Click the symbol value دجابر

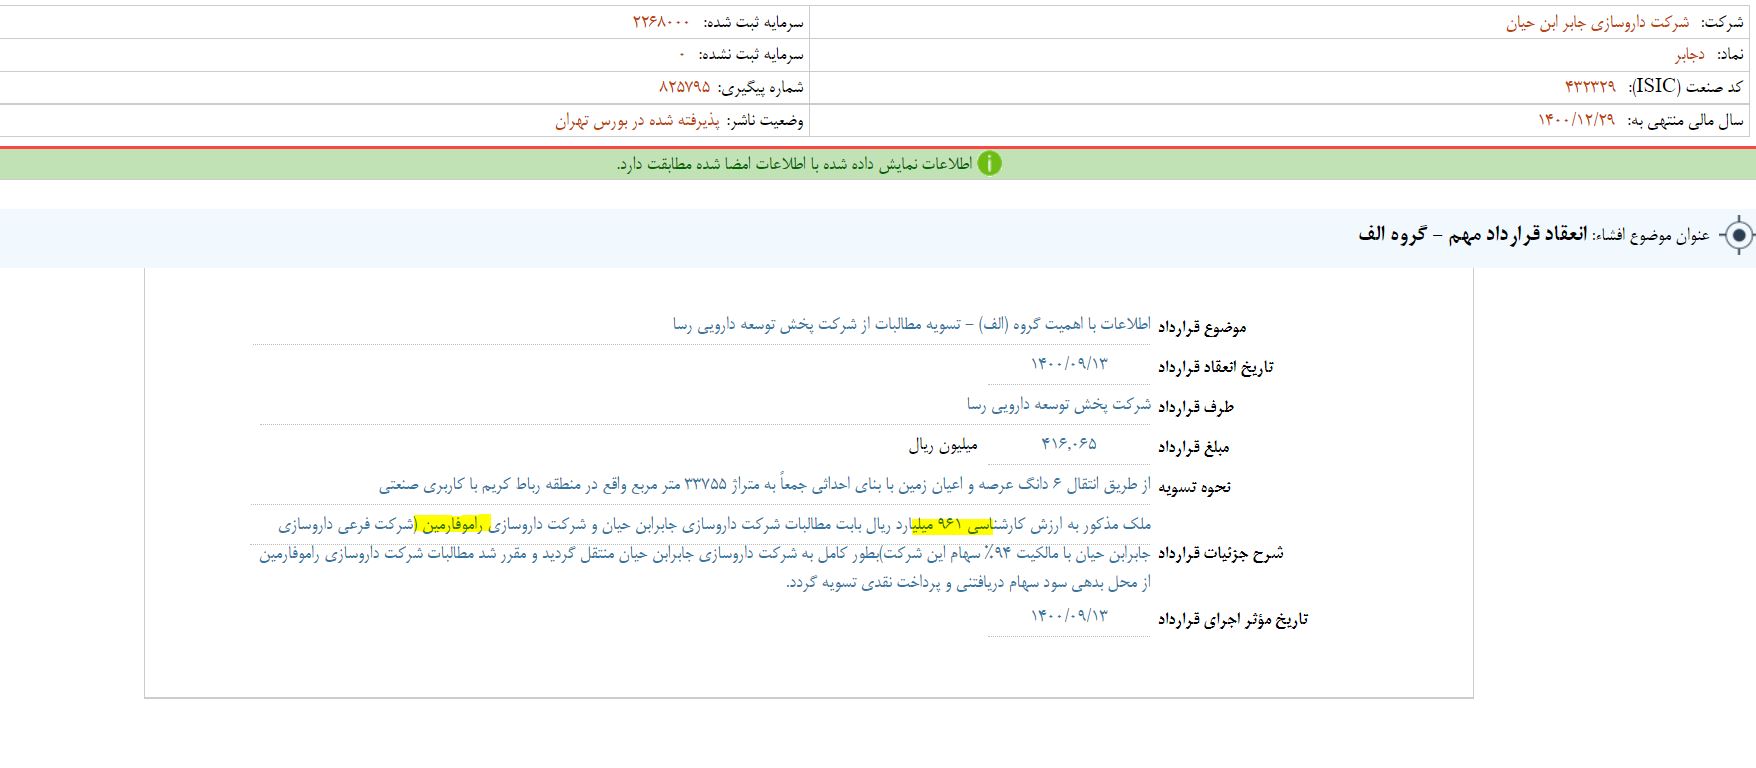[1690, 55]
